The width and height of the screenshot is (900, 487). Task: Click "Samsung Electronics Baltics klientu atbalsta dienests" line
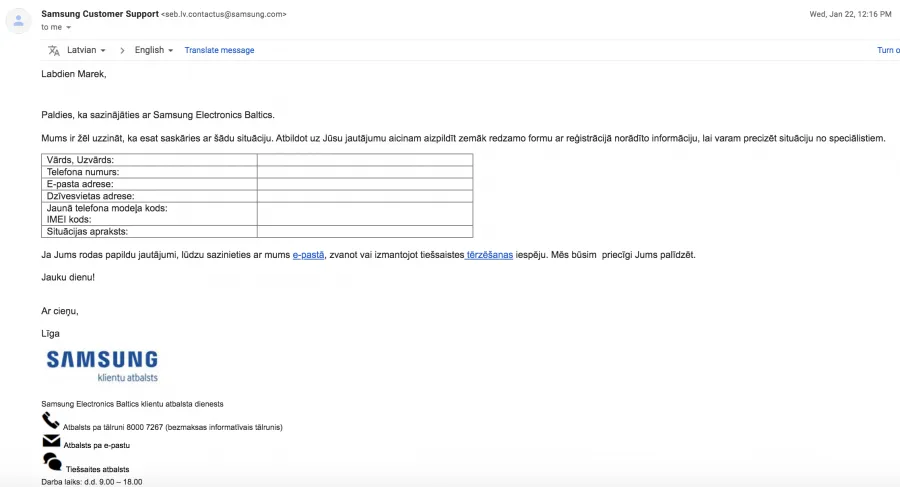[132, 404]
